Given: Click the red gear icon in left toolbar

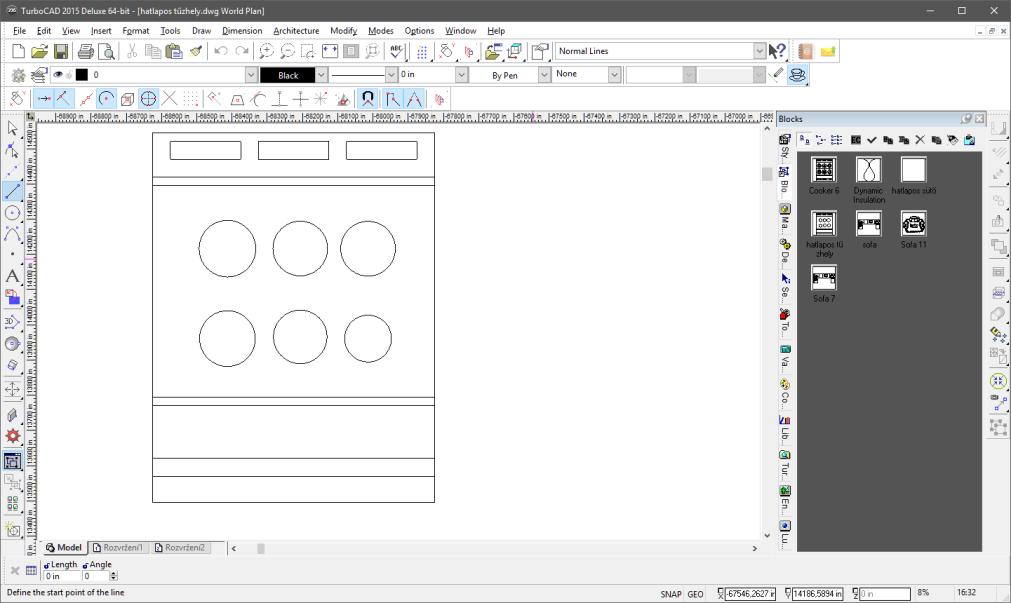Looking at the screenshot, I should [x=12, y=436].
